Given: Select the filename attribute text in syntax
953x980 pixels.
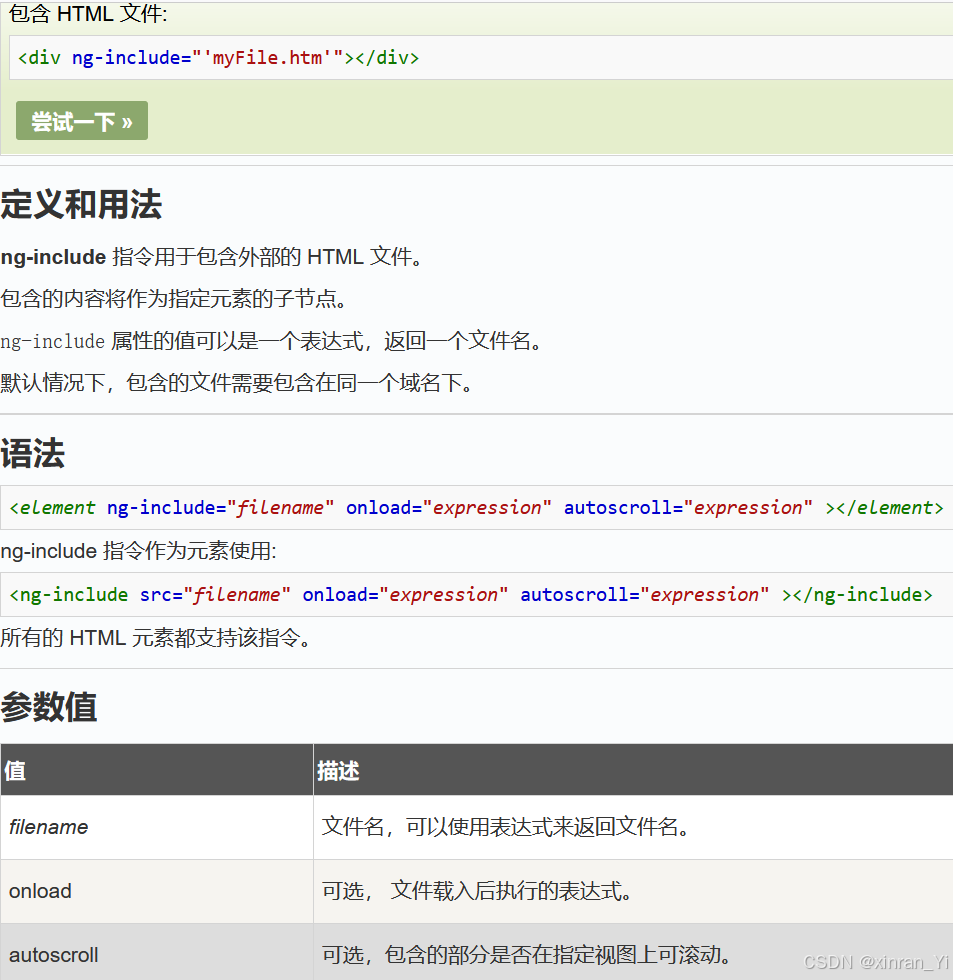Looking at the screenshot, I should (x=283, y=508).
